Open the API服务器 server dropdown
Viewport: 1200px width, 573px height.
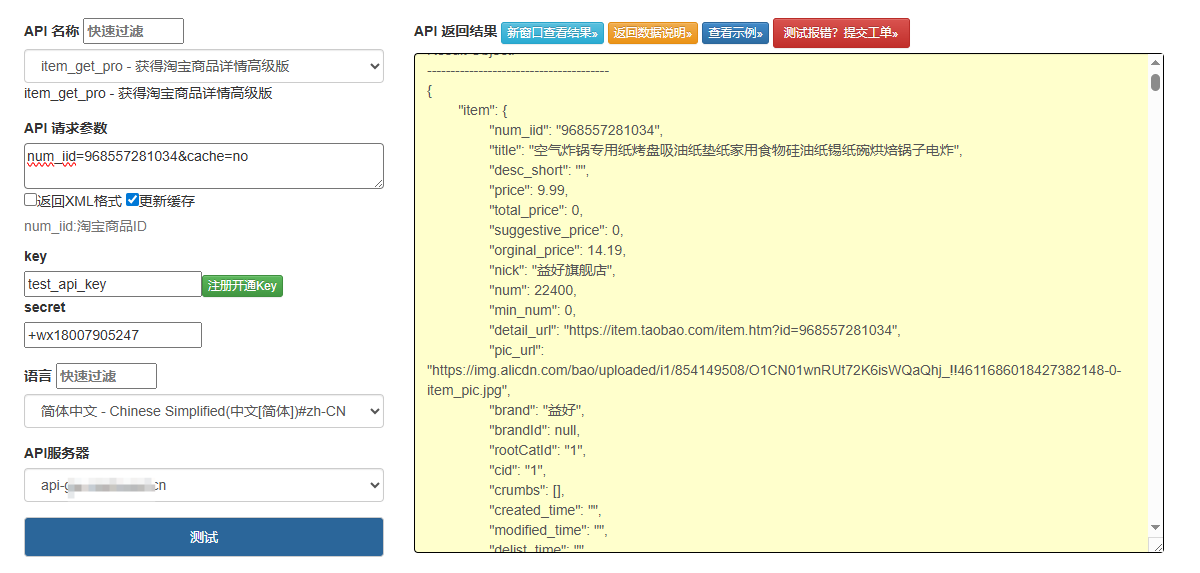[x=204, y=485]
